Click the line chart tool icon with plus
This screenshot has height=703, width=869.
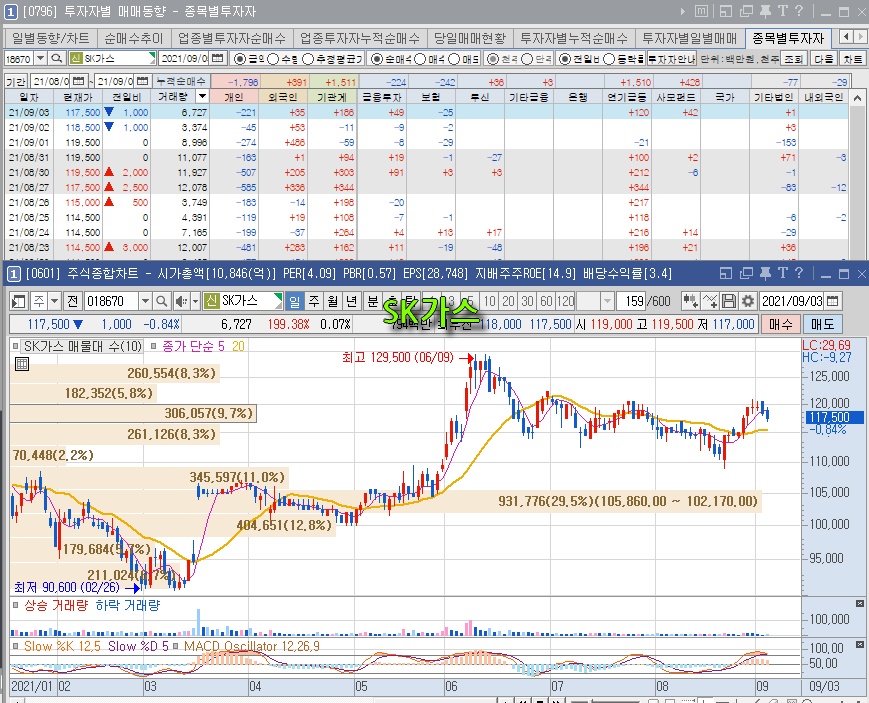710,301
